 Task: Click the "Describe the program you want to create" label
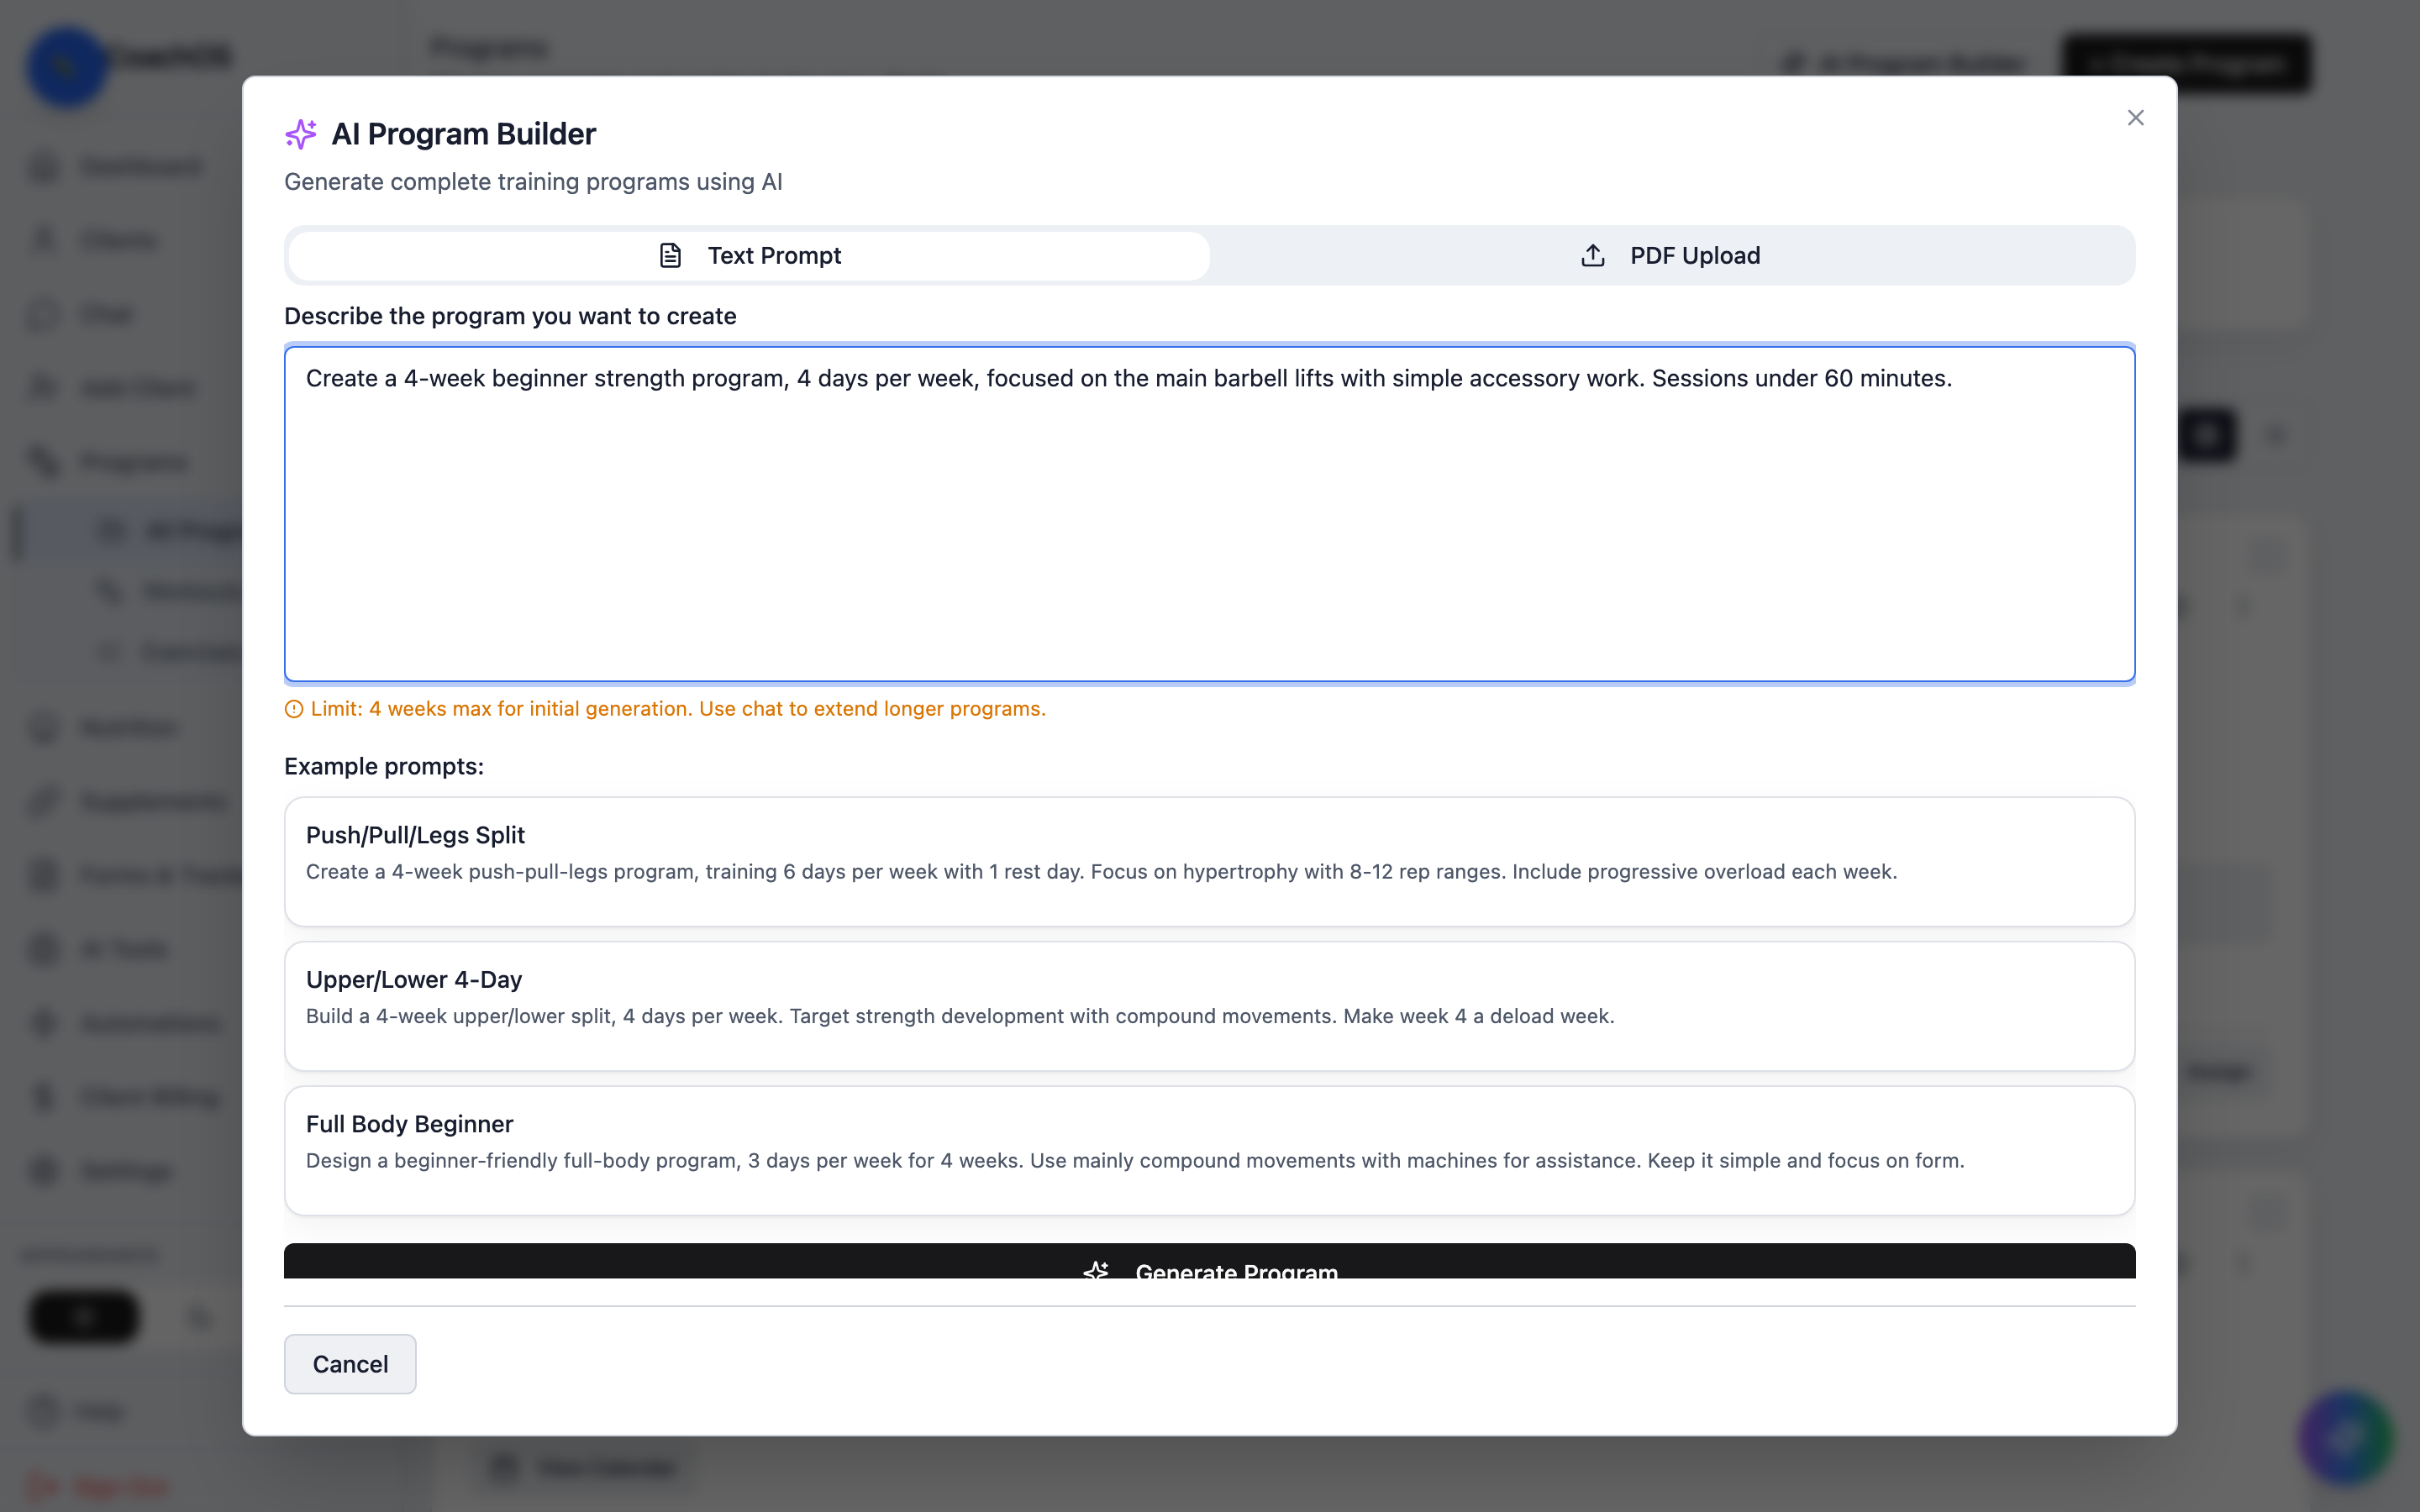510,316
